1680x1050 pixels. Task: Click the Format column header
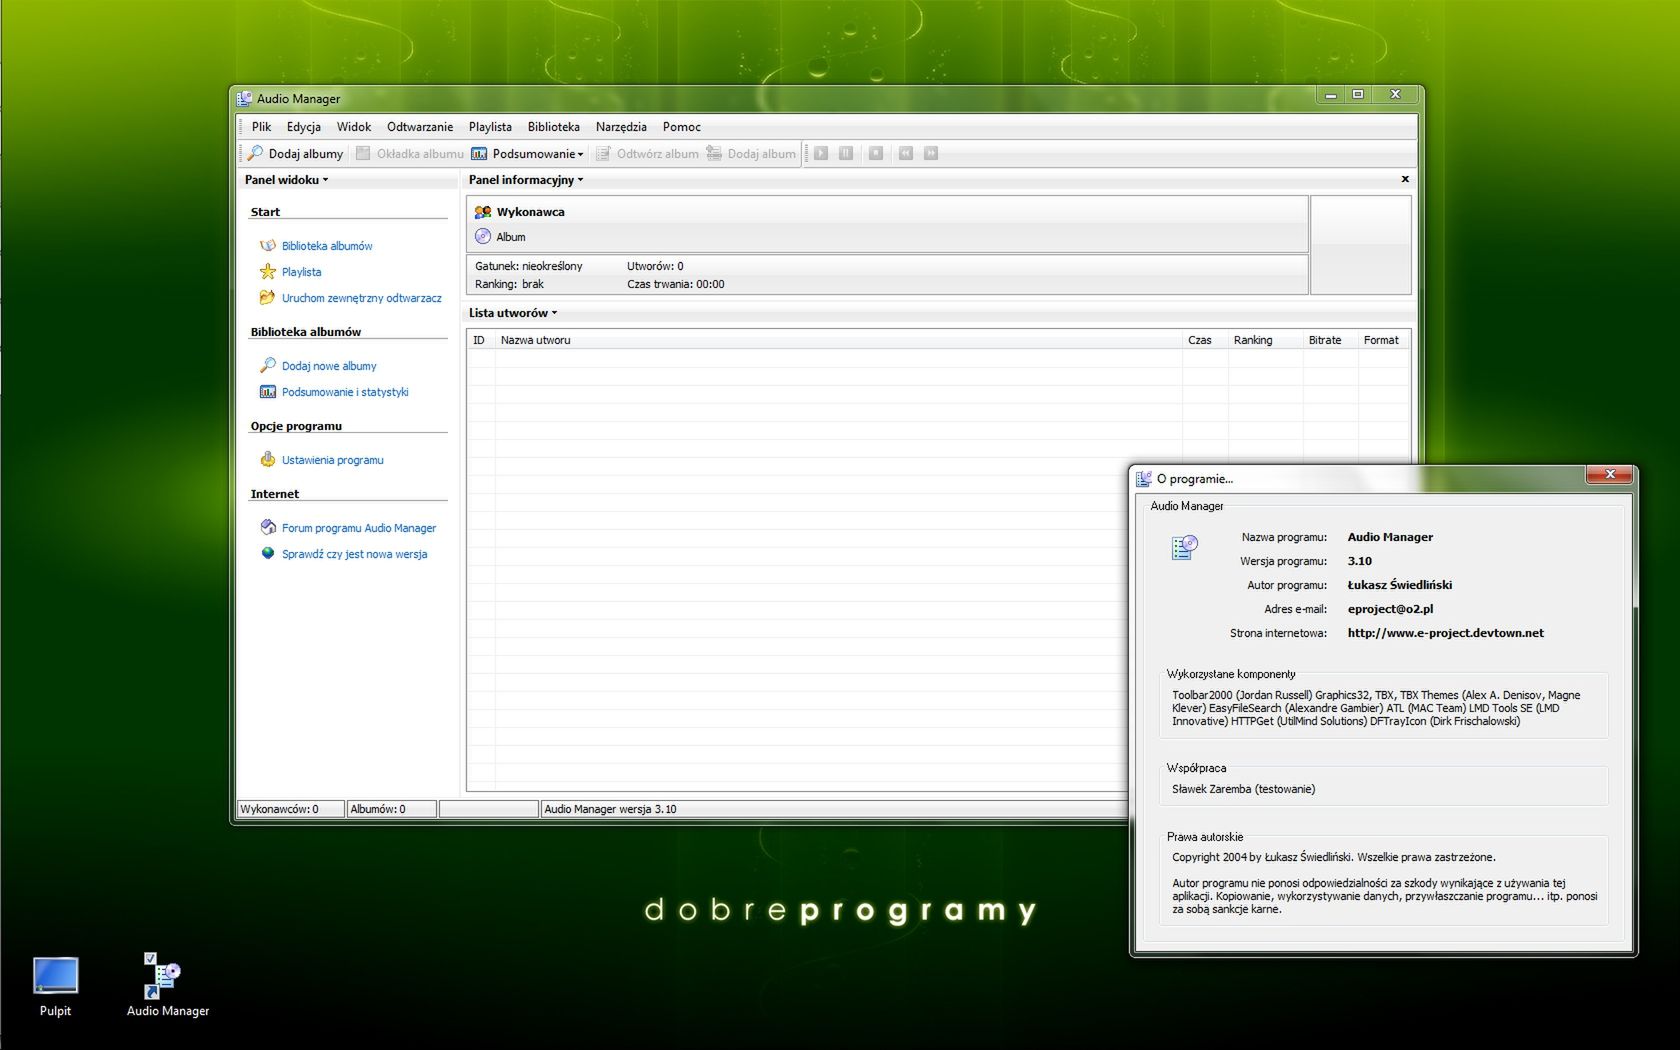(1384, 340)
